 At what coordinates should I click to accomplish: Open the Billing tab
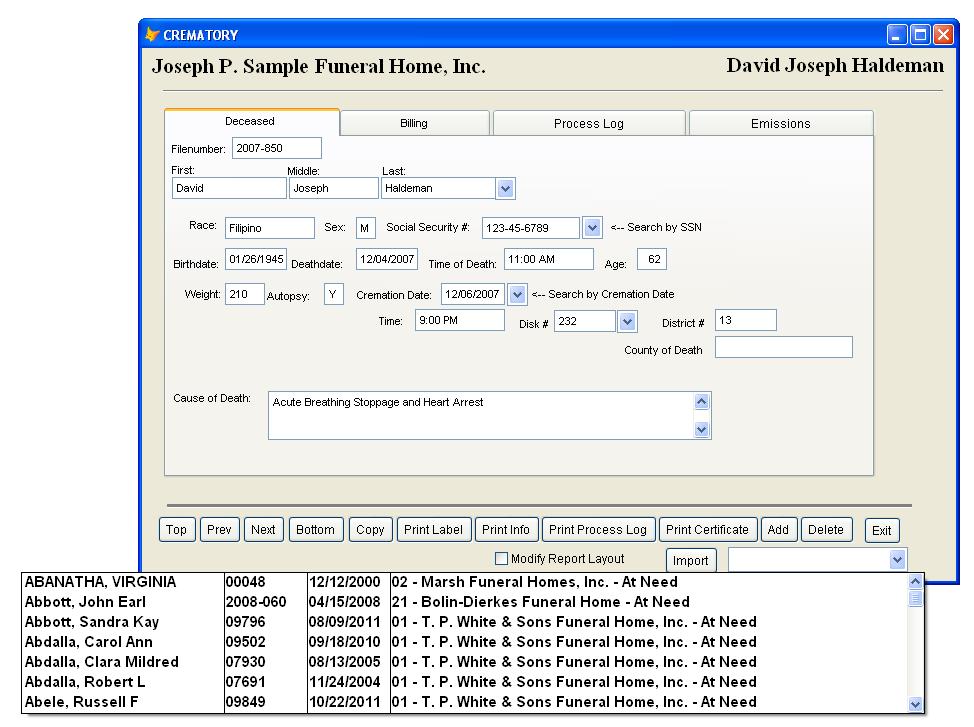(414, 123)
